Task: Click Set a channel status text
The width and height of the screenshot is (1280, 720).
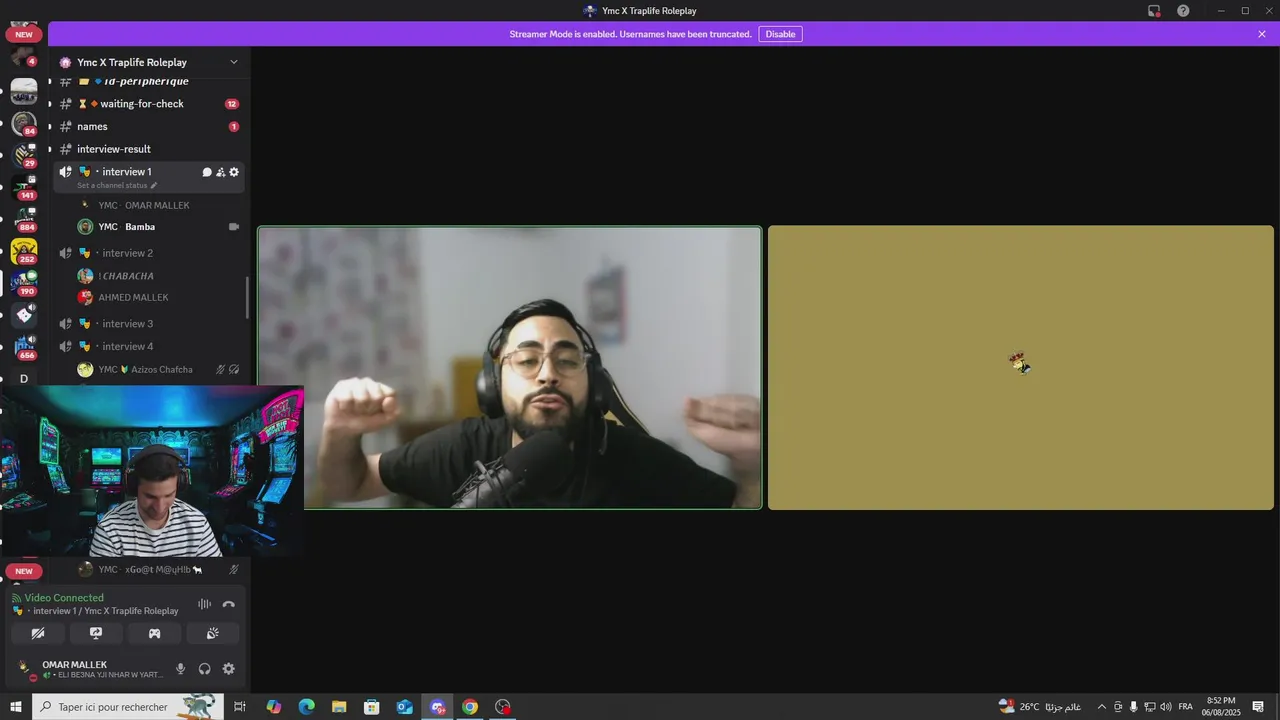Action: pyautogui.click(x=112, y=185)
